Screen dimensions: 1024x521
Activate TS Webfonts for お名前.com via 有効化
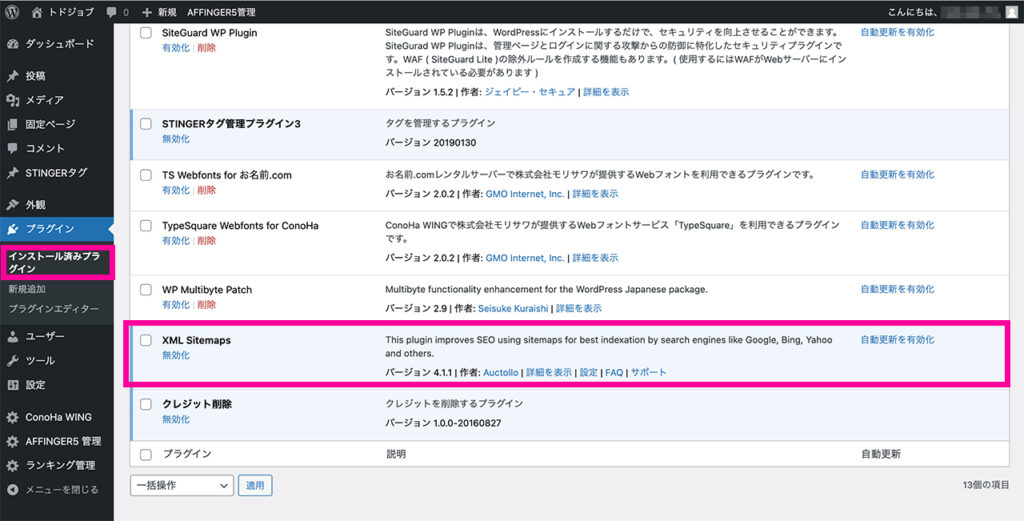click(x=176, y=190)
